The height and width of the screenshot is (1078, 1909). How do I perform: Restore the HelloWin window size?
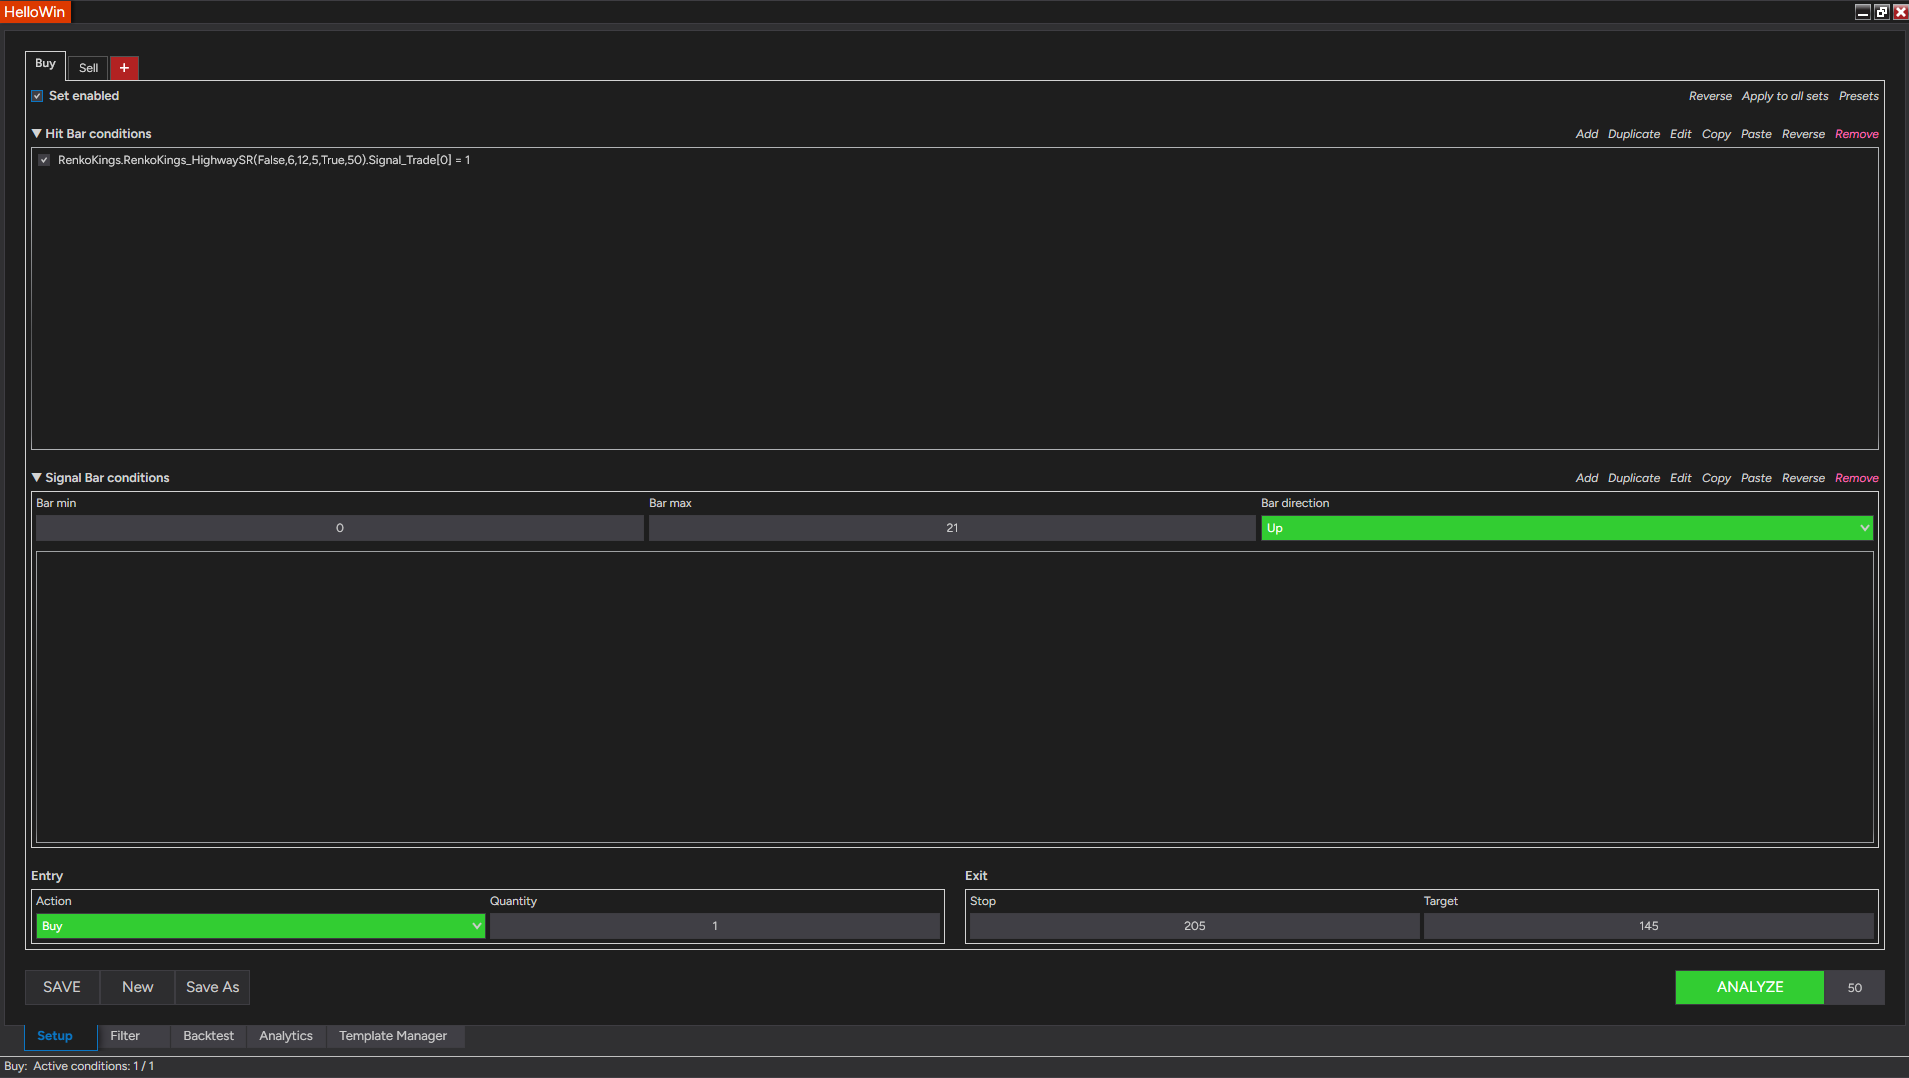pos(1881,12)
